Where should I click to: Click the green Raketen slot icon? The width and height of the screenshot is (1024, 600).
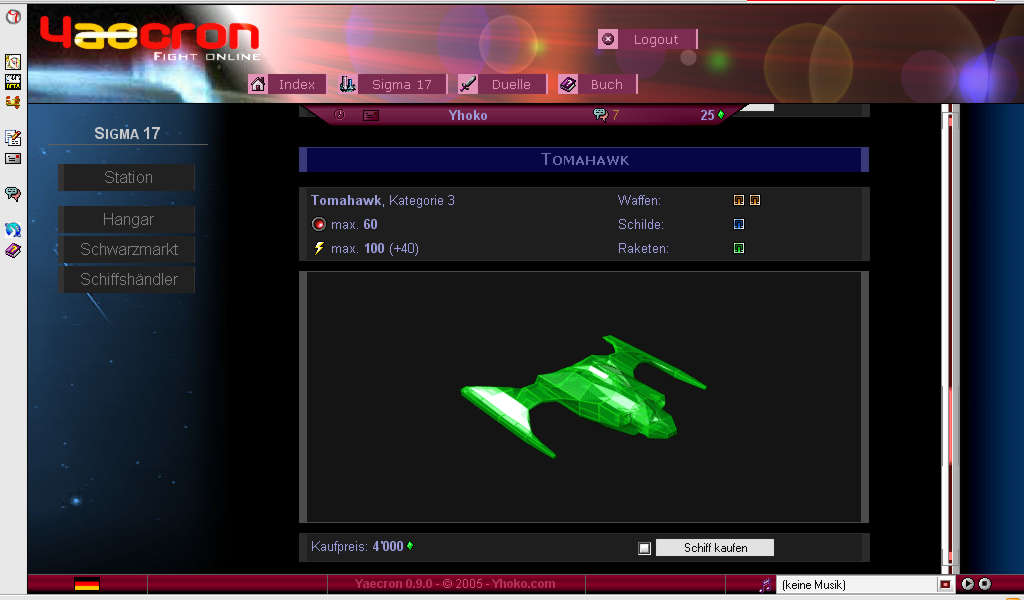(x=739, y=248)
